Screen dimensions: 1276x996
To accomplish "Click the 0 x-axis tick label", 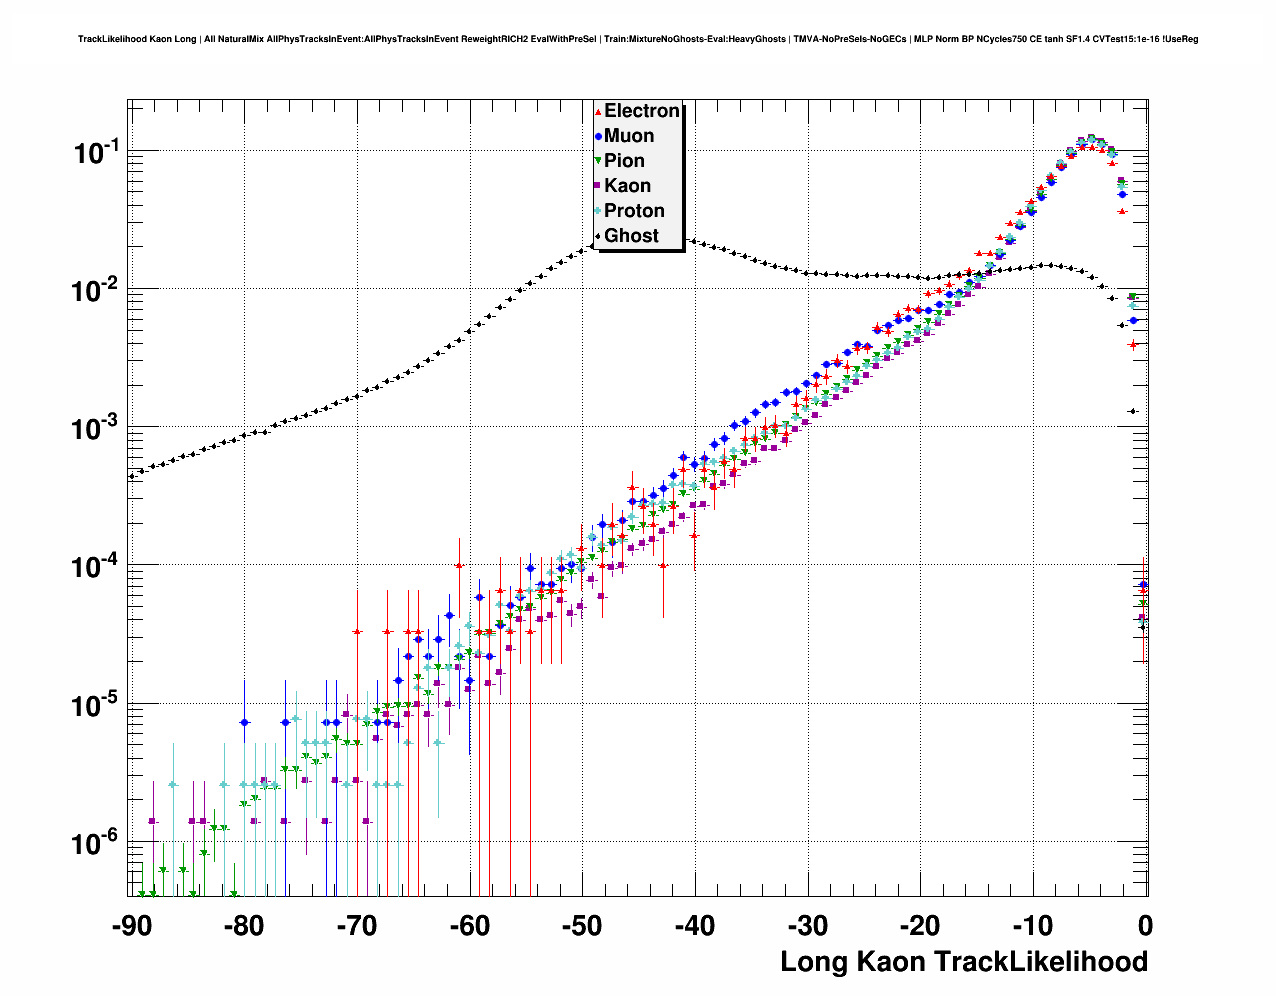I will 1145,926.
